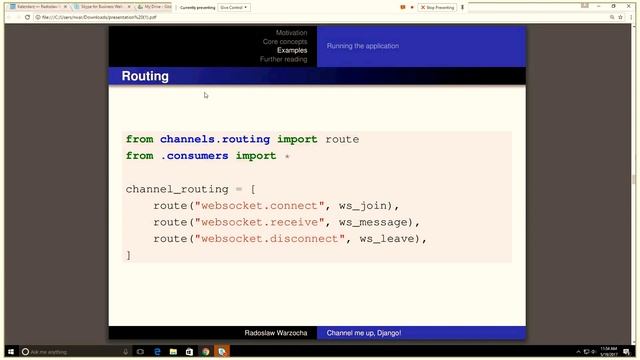This screenshot has height=360, width=640.
Task: Click the Routing slide title
Action: (x=145, y=76)
